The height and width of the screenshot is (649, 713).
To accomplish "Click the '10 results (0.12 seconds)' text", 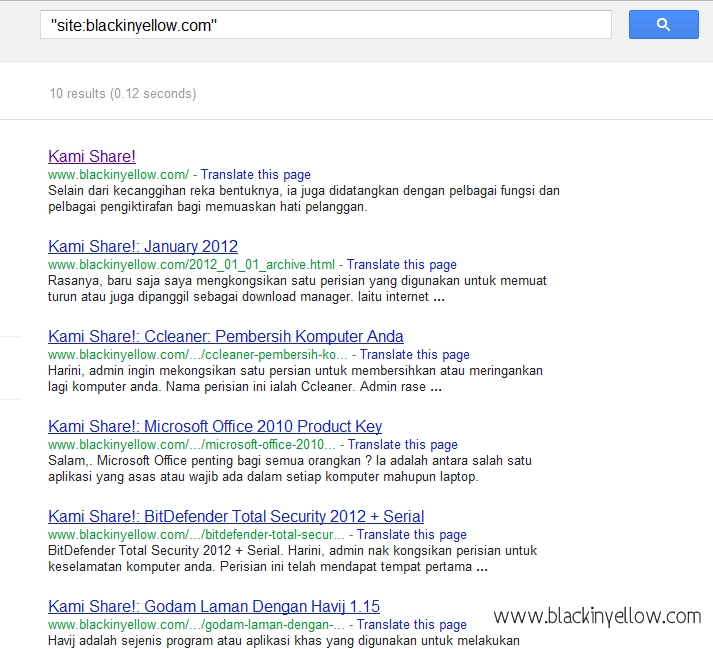I will point(123,94).
